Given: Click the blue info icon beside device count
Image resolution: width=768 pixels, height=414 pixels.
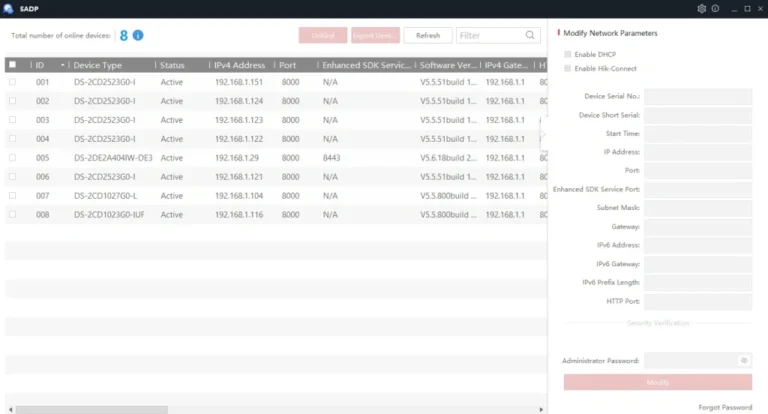Looking at the screenshot, I should pos(138,35).
